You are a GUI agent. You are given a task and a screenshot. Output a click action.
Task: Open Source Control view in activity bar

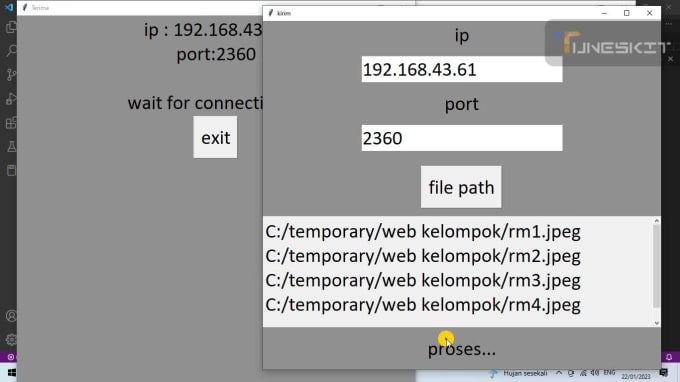coord(11,75)
